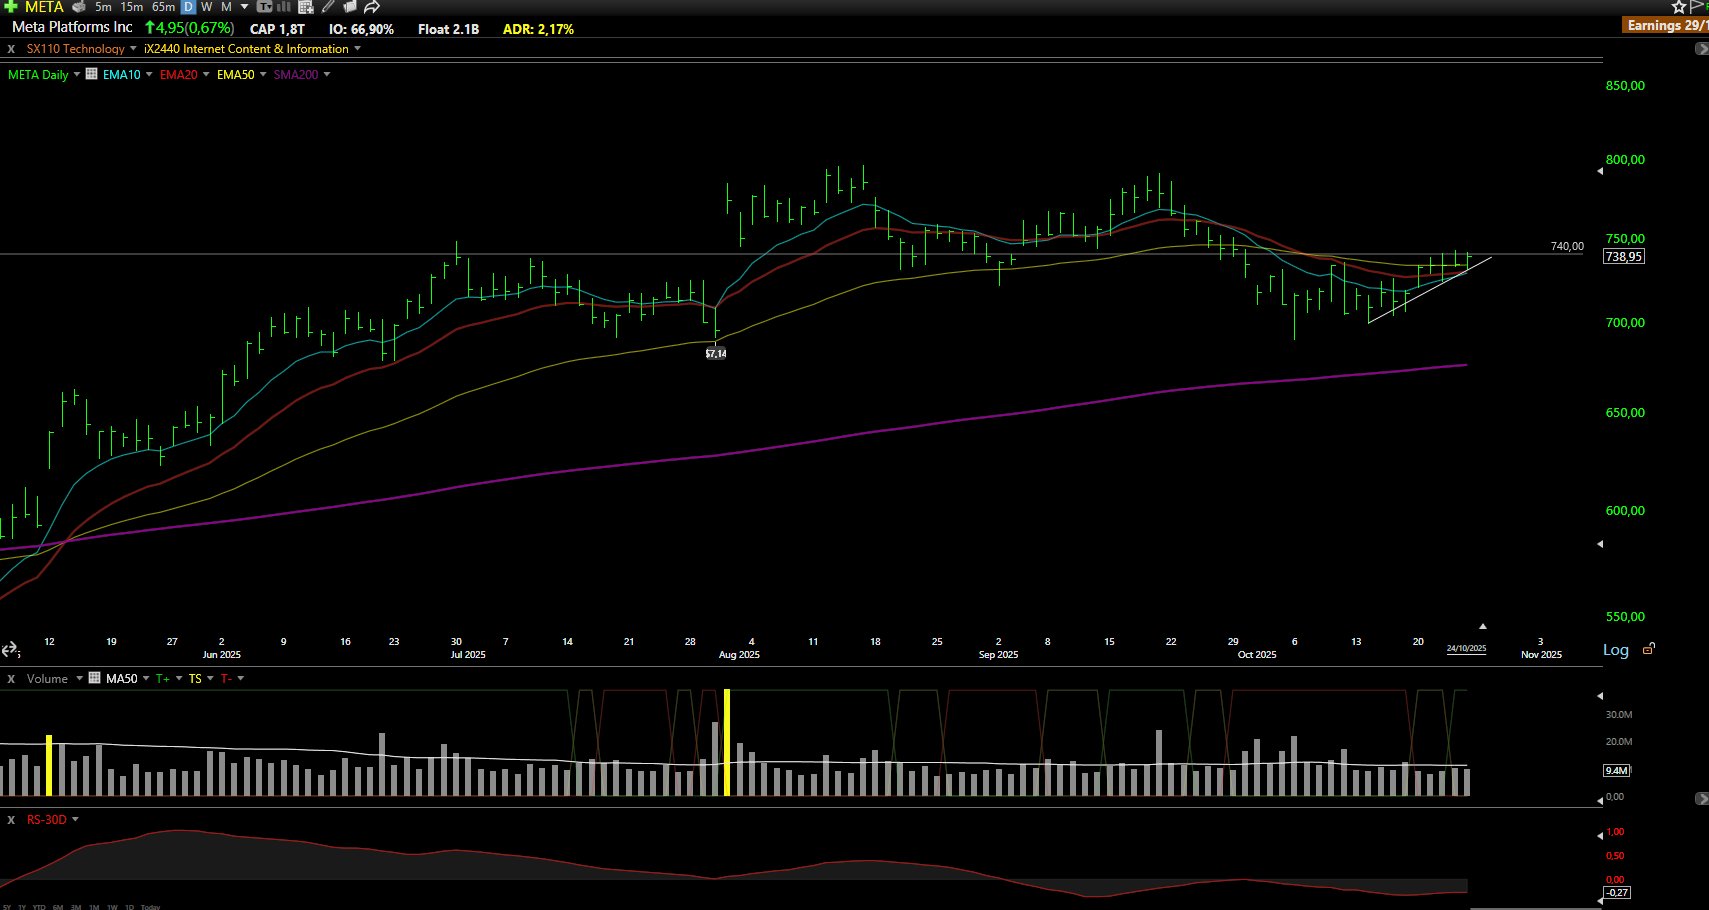Select the W weekly timeframe button

tap(207, 6)
